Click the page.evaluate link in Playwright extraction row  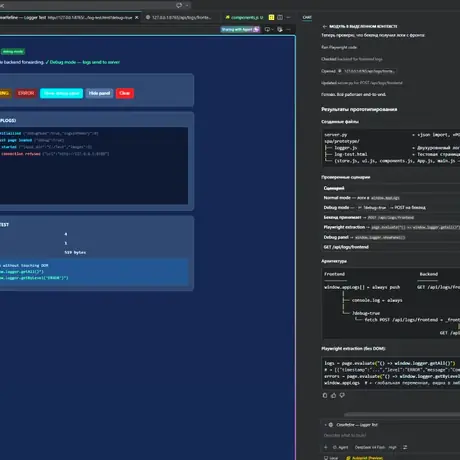[415, 227]
